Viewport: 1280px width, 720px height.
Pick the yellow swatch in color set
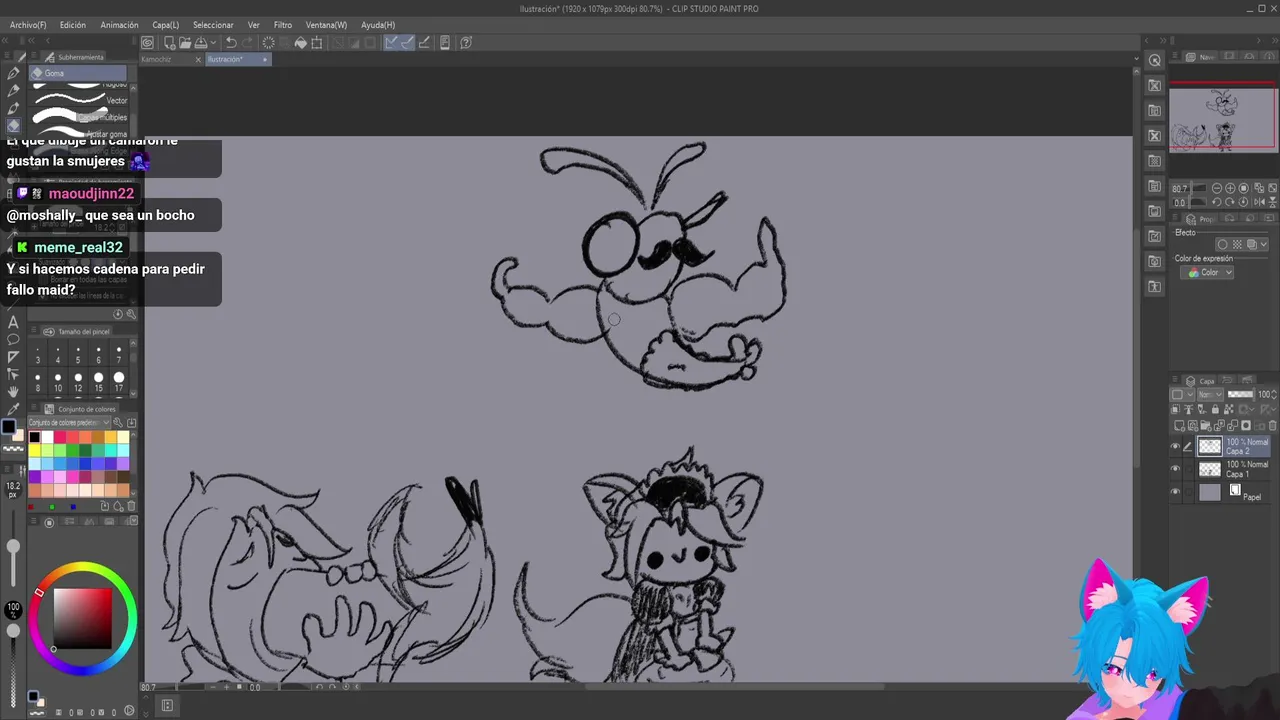tap(34, 451)
